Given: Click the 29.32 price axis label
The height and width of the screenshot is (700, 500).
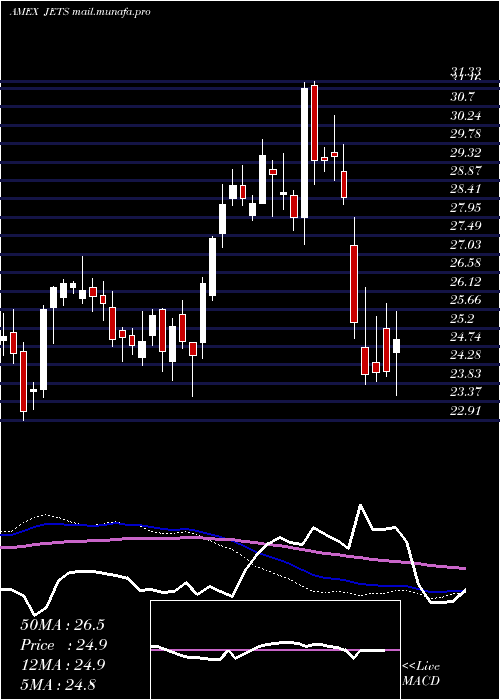Looking at the screenshot, I should (x=466, y=152).
